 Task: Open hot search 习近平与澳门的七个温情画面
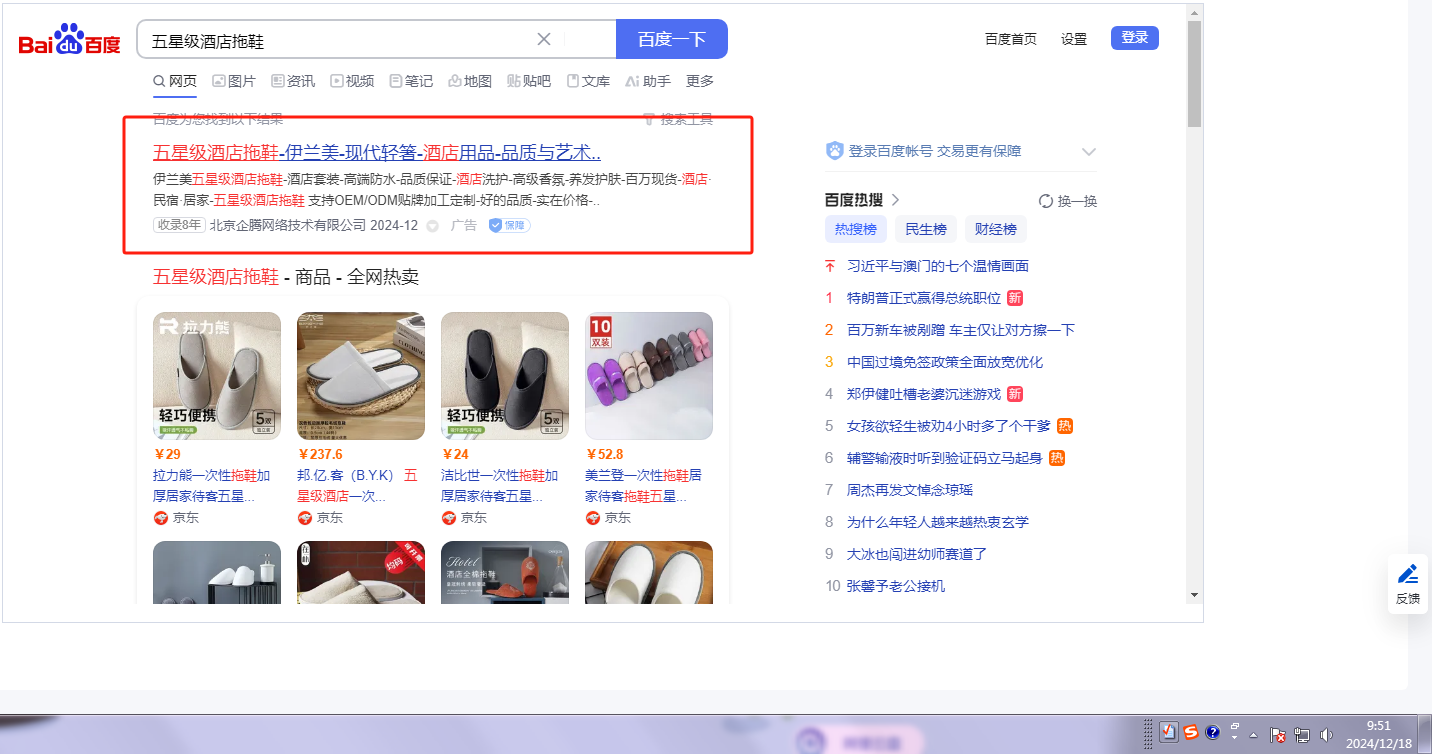[938, 266]
